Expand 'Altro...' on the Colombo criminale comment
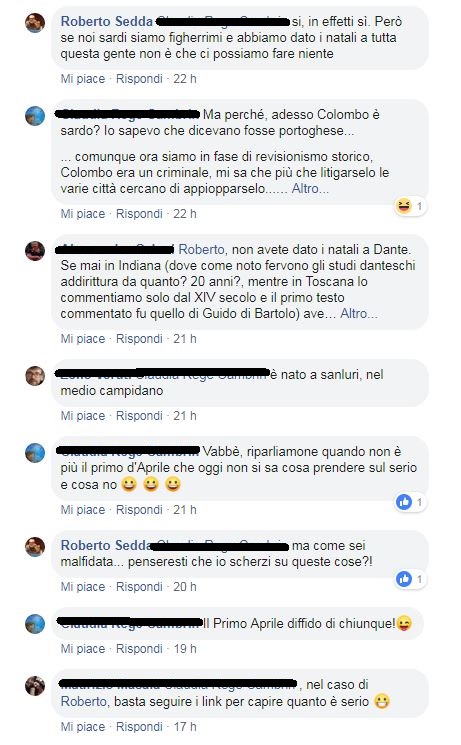This screenshot has width=461, height=745. tap(310, 189)
